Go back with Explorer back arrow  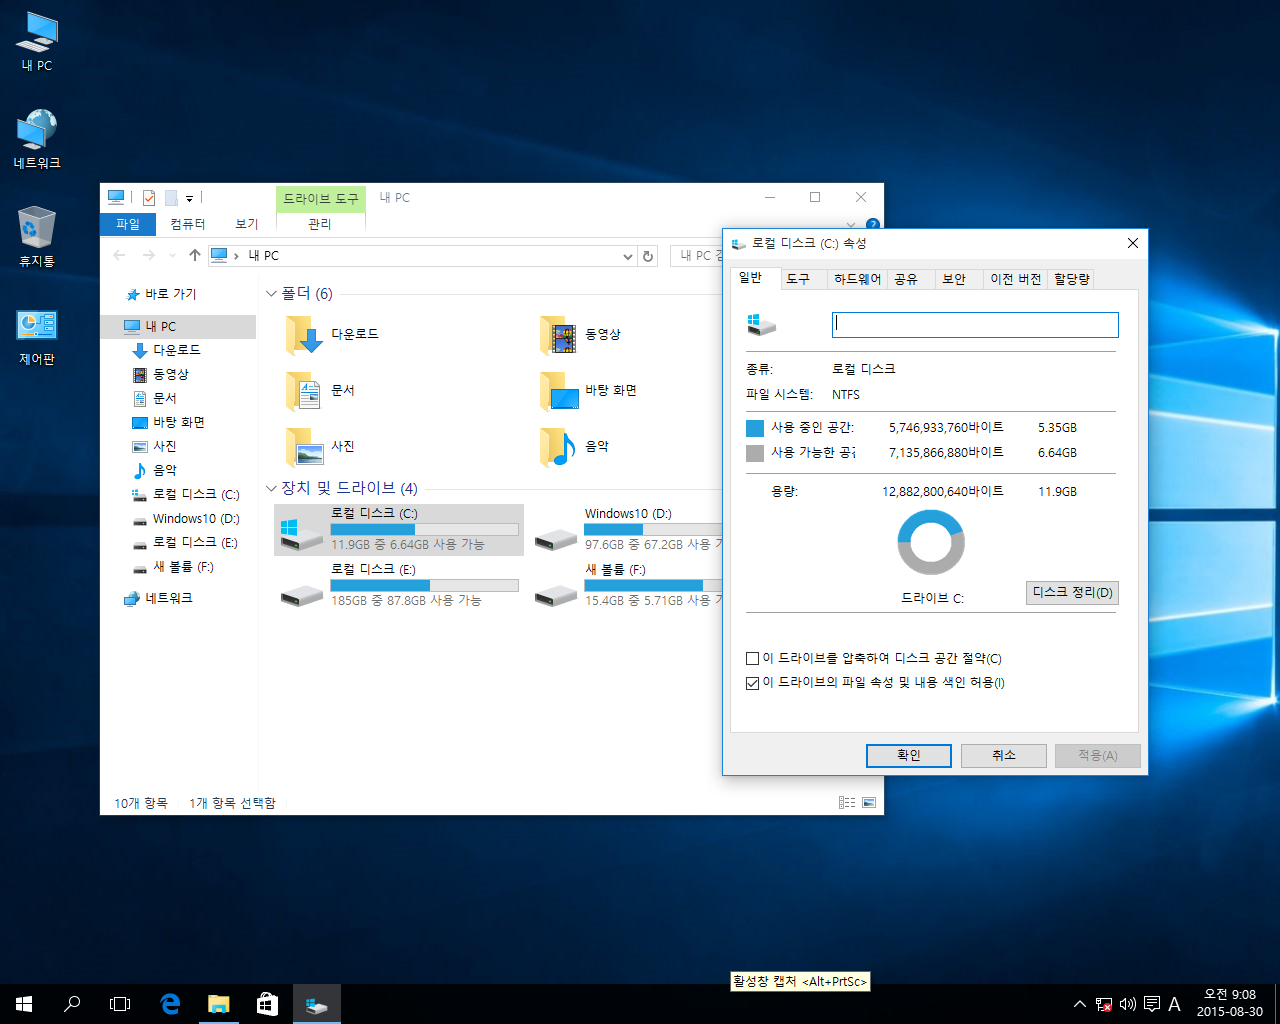tap(120, 256)
